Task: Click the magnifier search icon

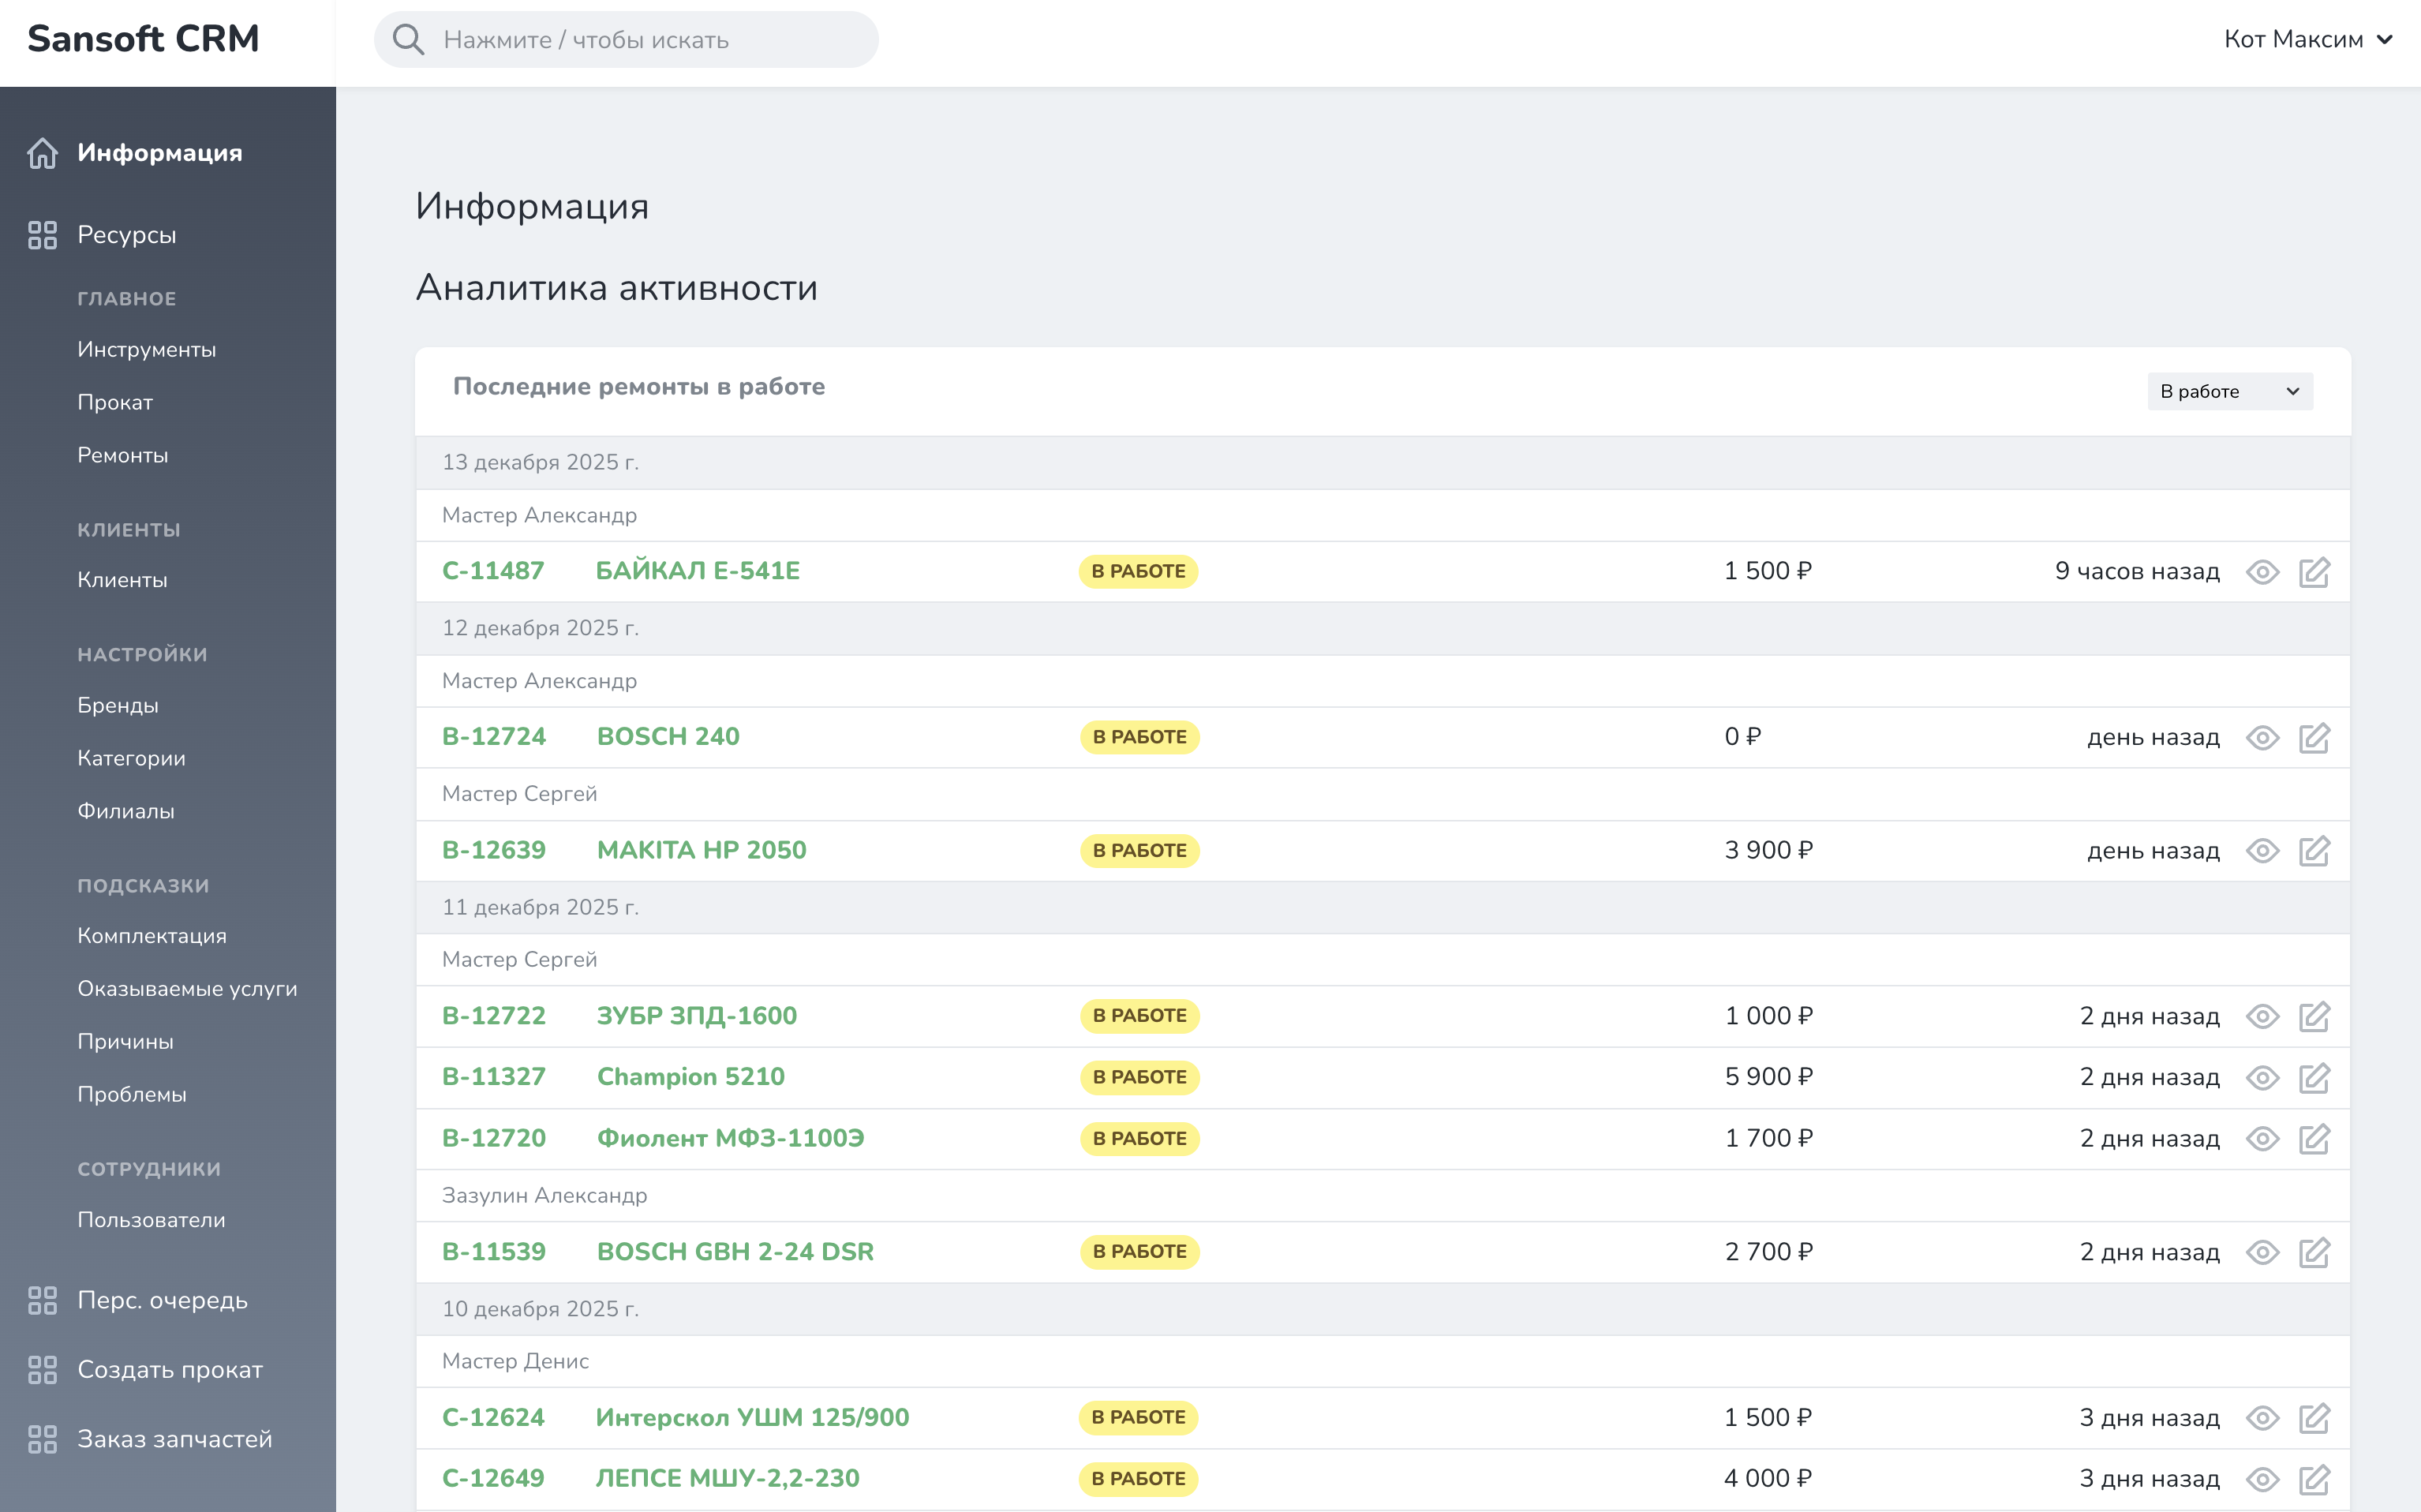Action: pyautogui.click(x=408, y=40)
